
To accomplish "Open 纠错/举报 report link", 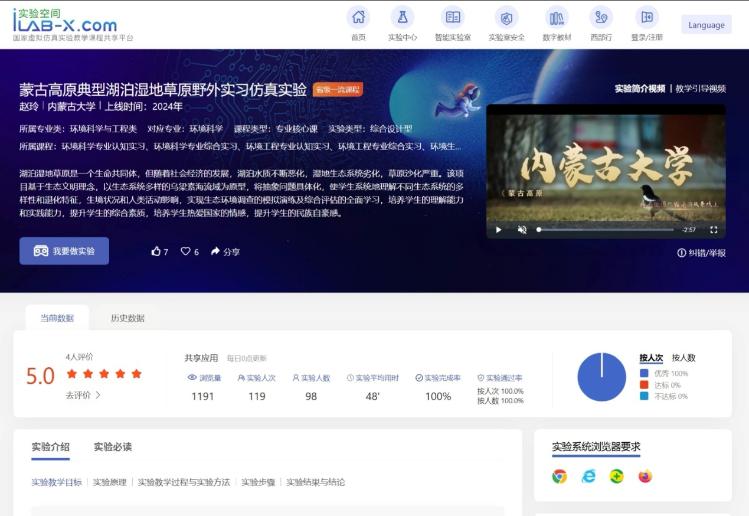I will 702,253.
